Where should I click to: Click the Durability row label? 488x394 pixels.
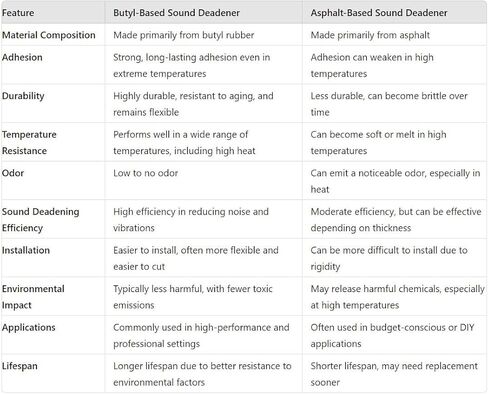pos(23,96)
